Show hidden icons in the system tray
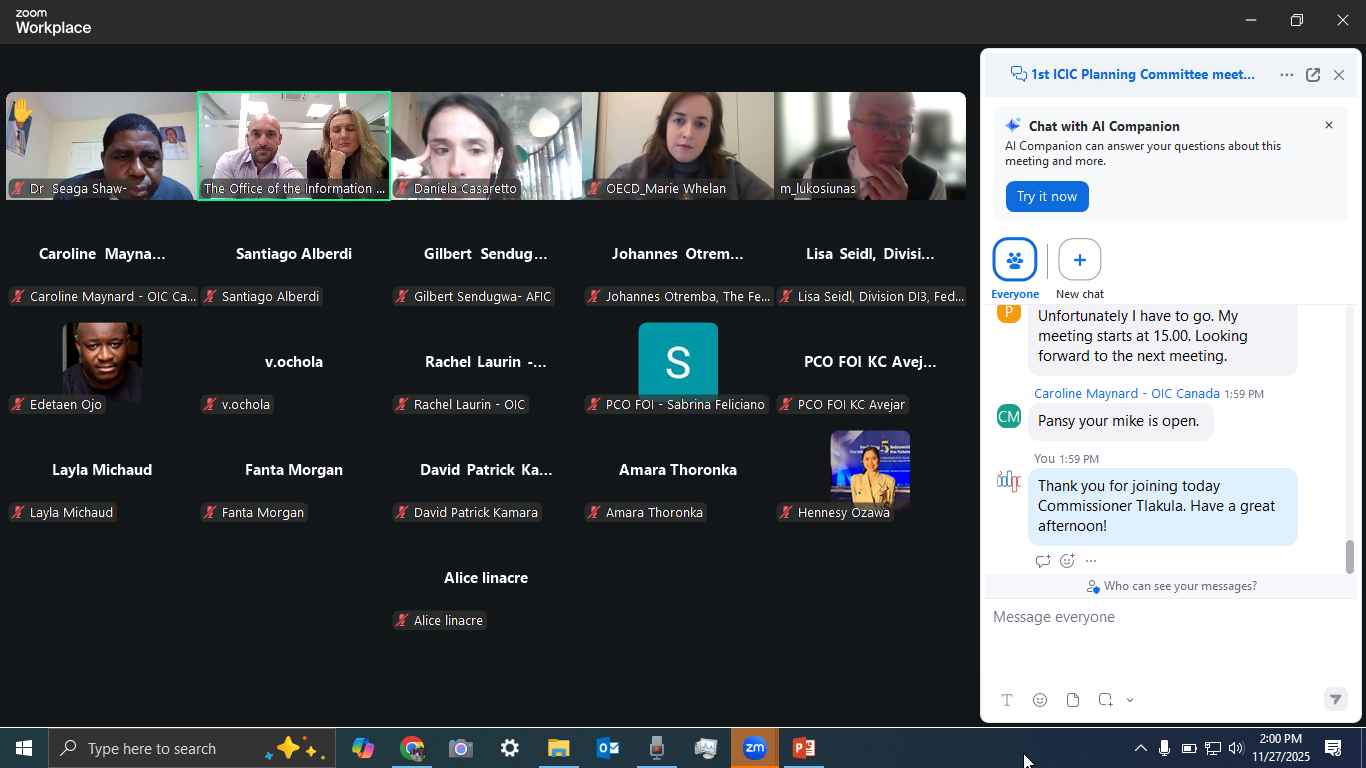Image resolution: width=1366 pixels, height=768 pixels. (x=1140, y=748)
